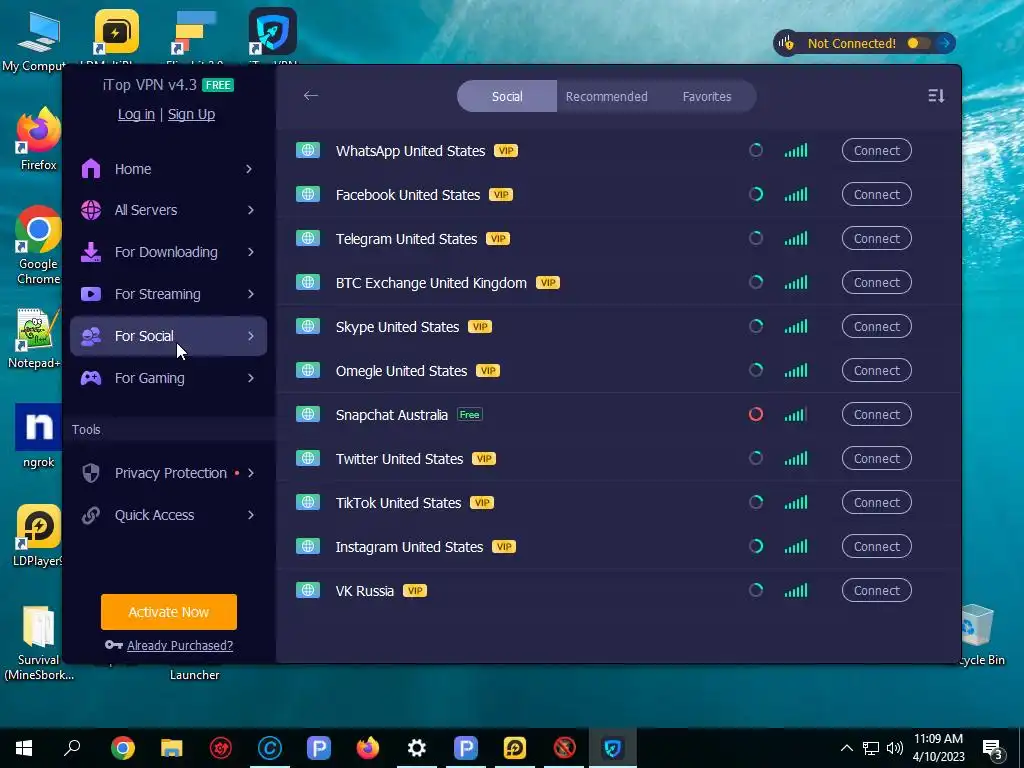Click the For Streaming play icon
This screenshot has width=1024, height=768.
pyautogui.click(x=91, y=294)
